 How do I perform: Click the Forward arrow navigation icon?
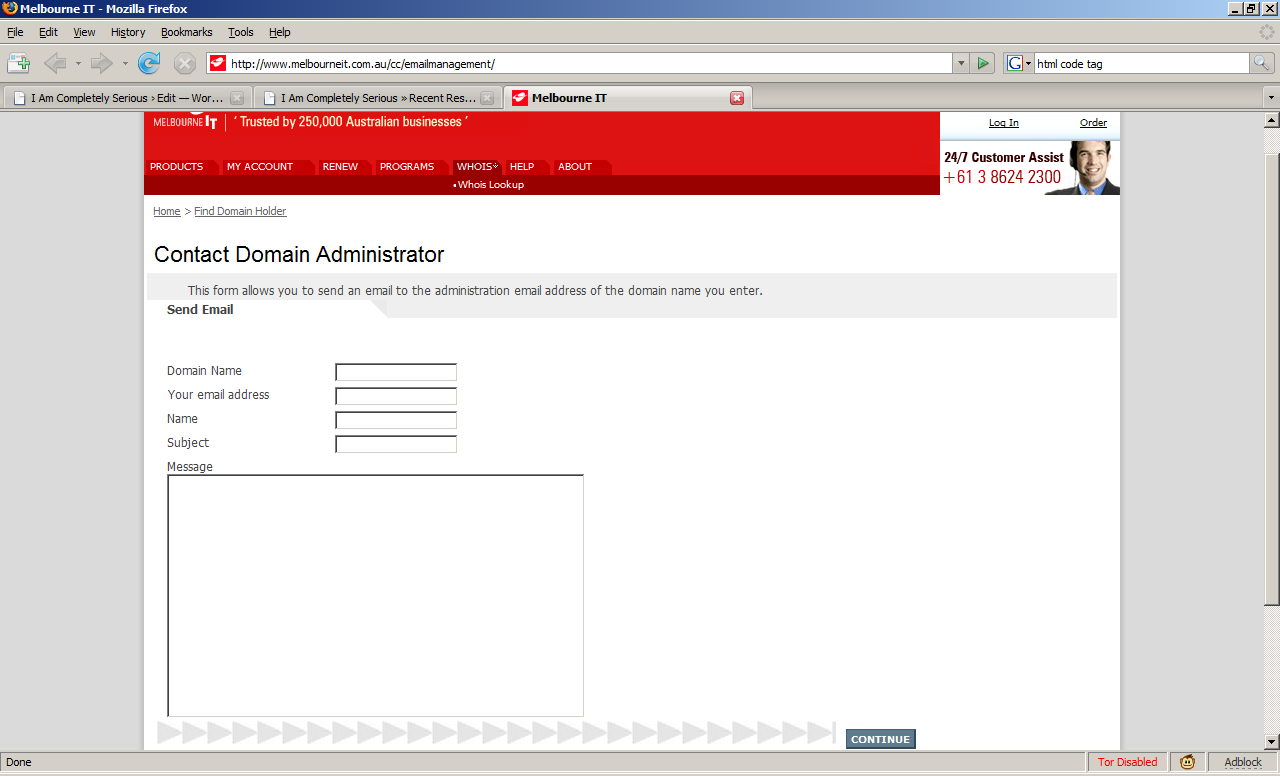pyautogui.click(x=101, y=64)
